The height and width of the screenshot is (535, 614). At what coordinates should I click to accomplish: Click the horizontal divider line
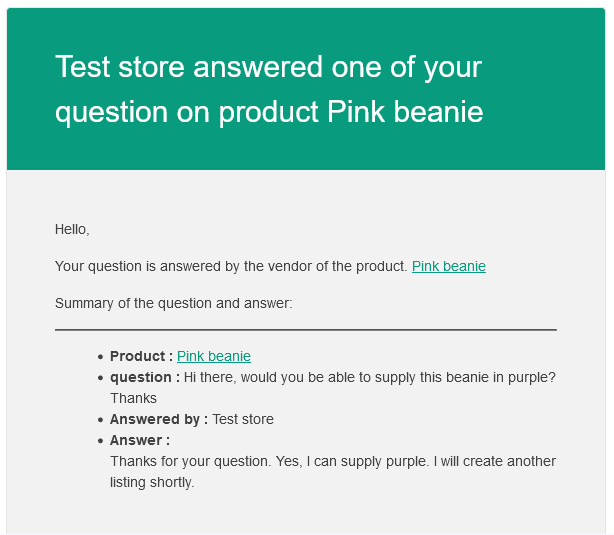[305, 329]
